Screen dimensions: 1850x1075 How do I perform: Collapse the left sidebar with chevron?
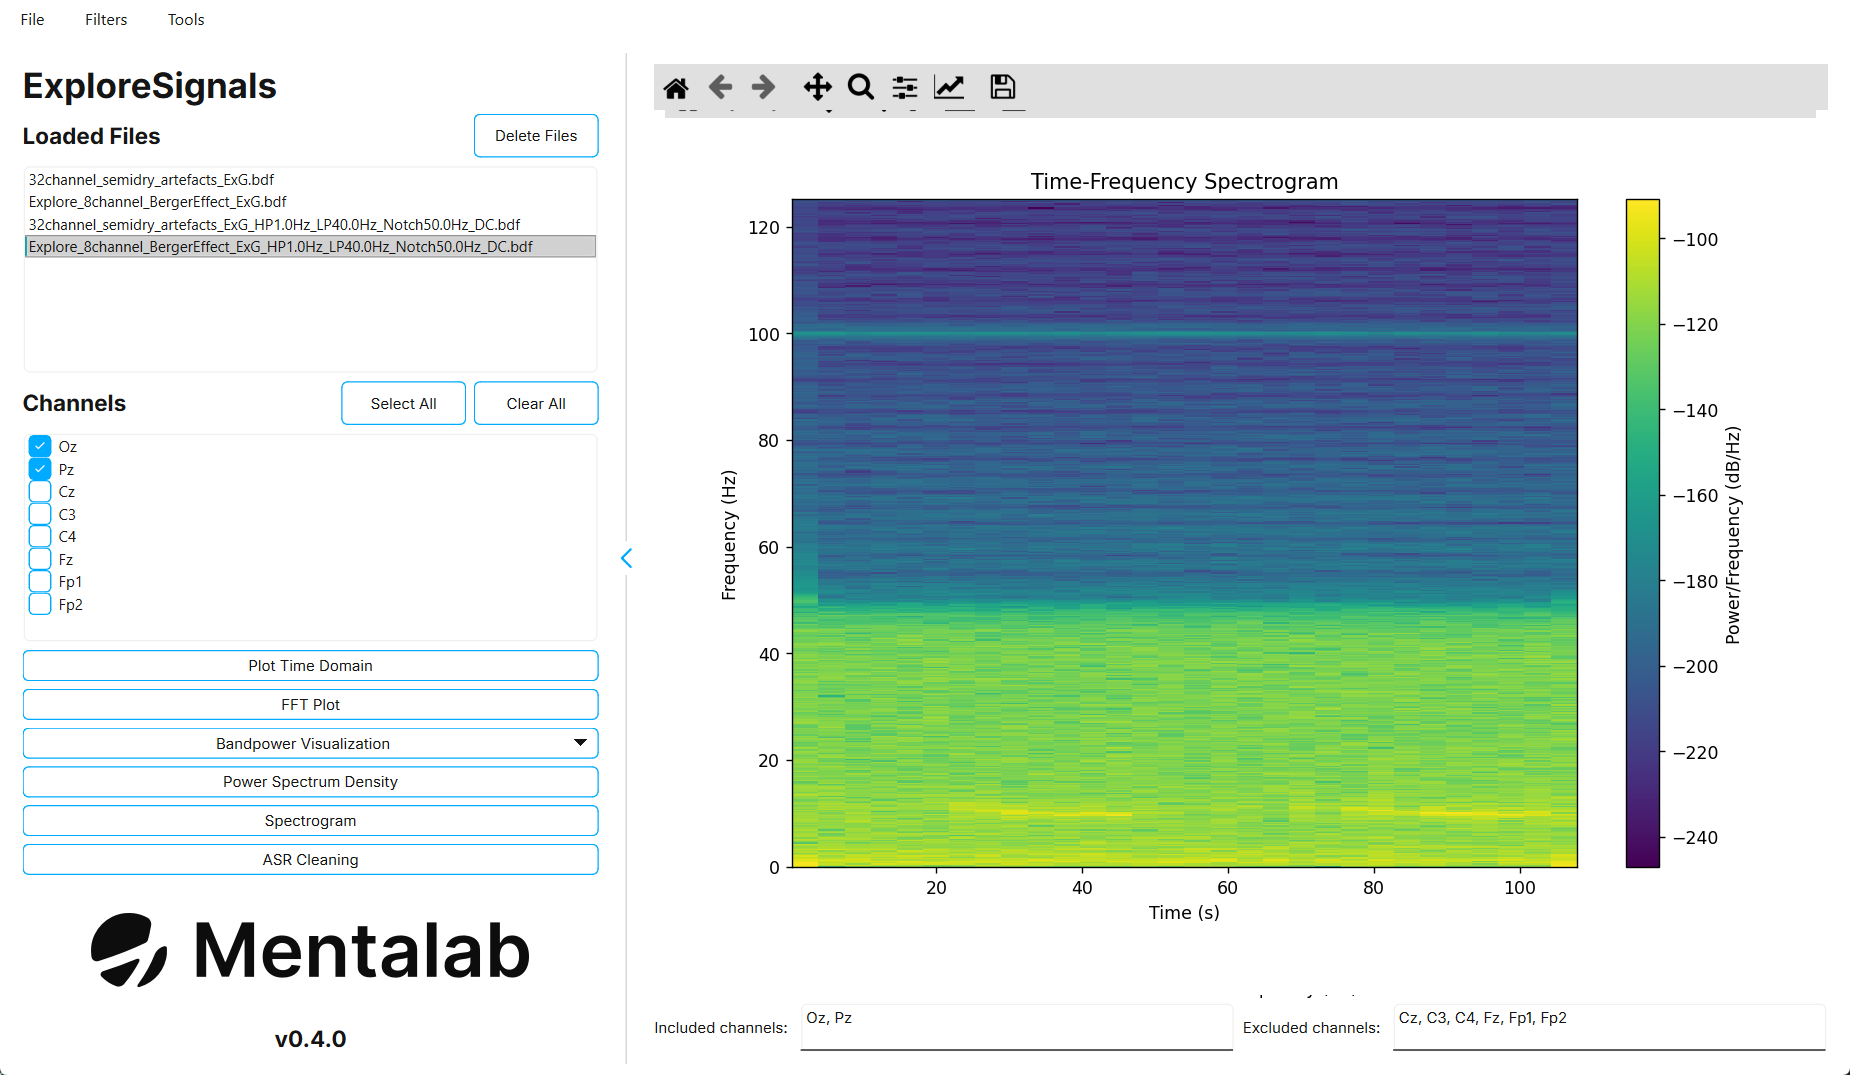(x=627, y=558)
